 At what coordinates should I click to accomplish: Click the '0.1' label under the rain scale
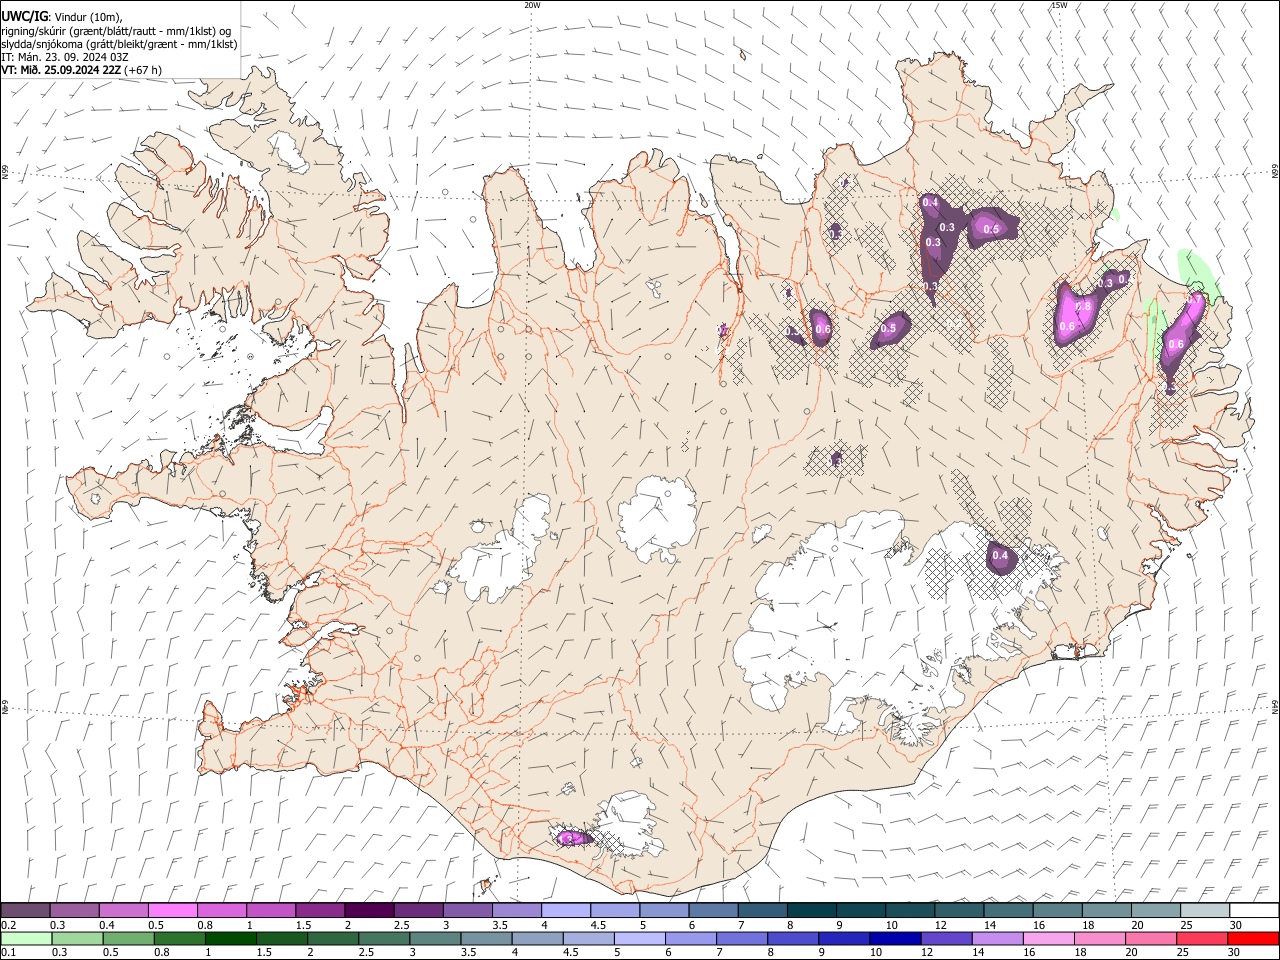tap(8, 953)
